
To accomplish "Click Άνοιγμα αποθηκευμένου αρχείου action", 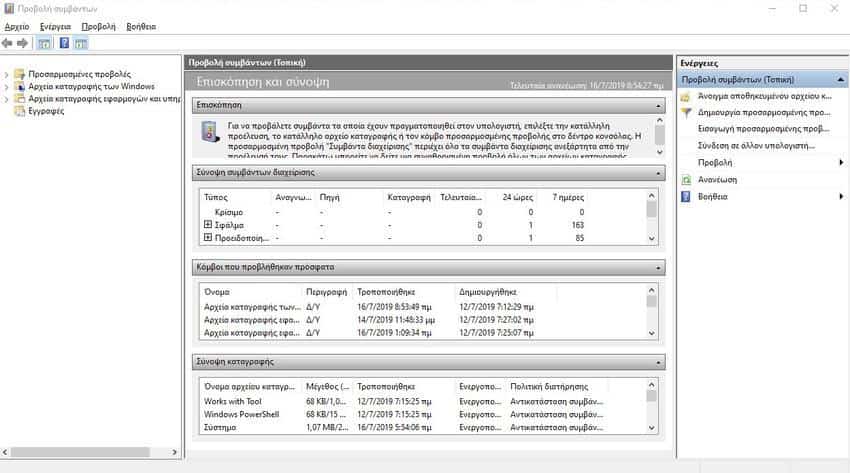I will pyautogui.click(x=764, y=96).
